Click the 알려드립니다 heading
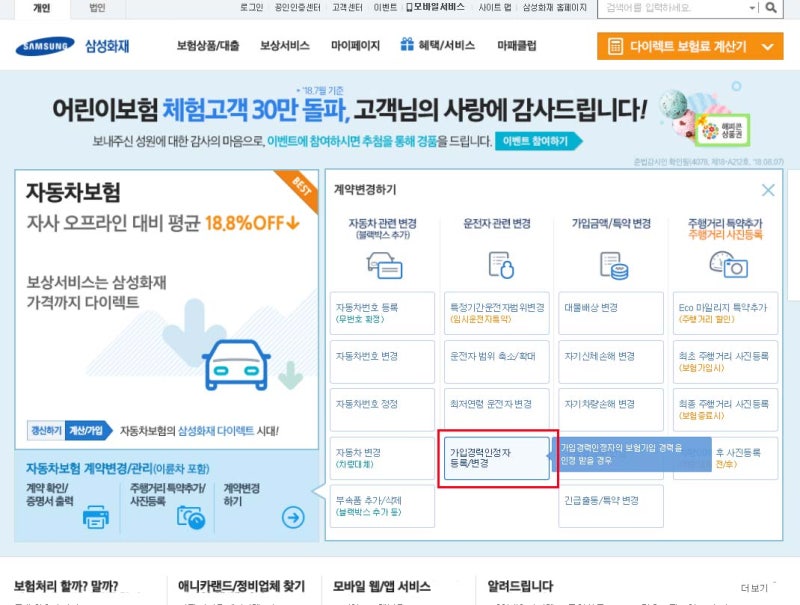The height and width of the screenshot is (605, 800). (520, 586)
